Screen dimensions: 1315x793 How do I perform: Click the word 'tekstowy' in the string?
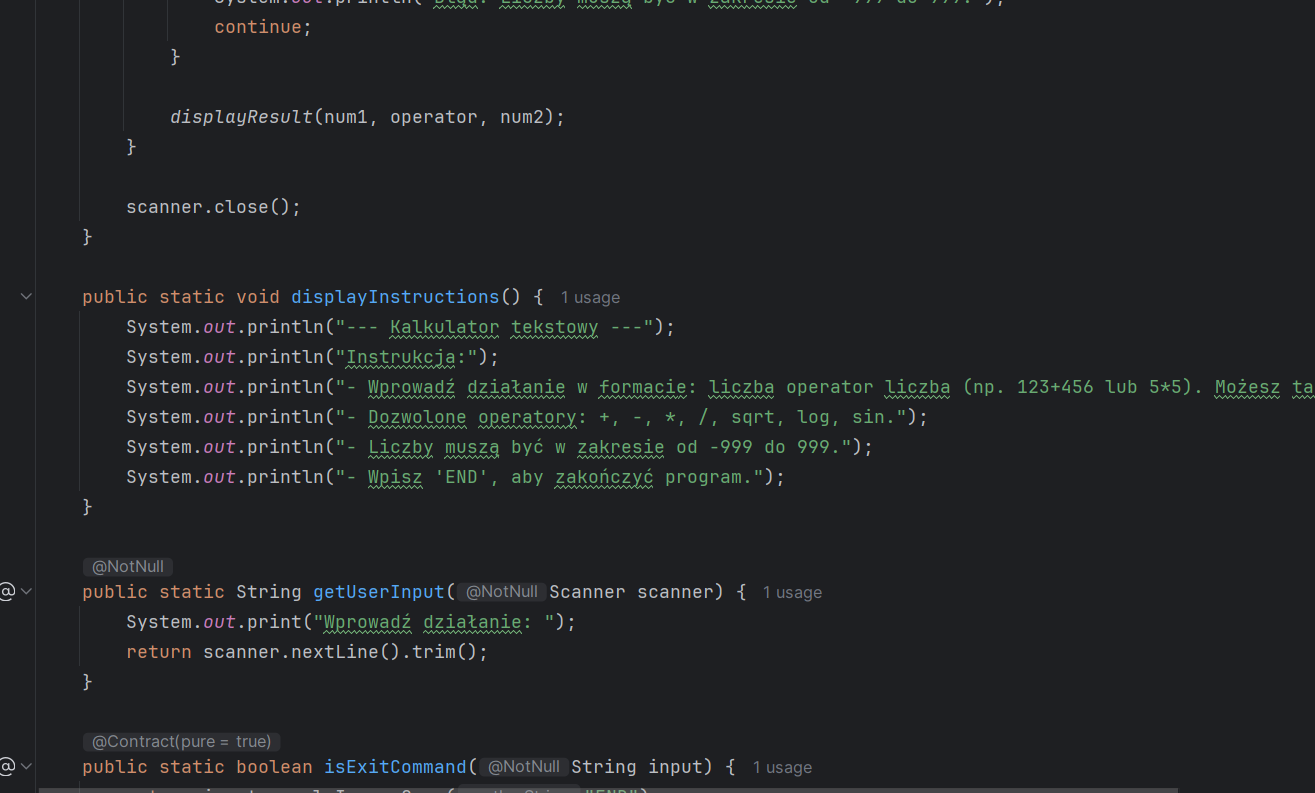[x=555, y=327]
